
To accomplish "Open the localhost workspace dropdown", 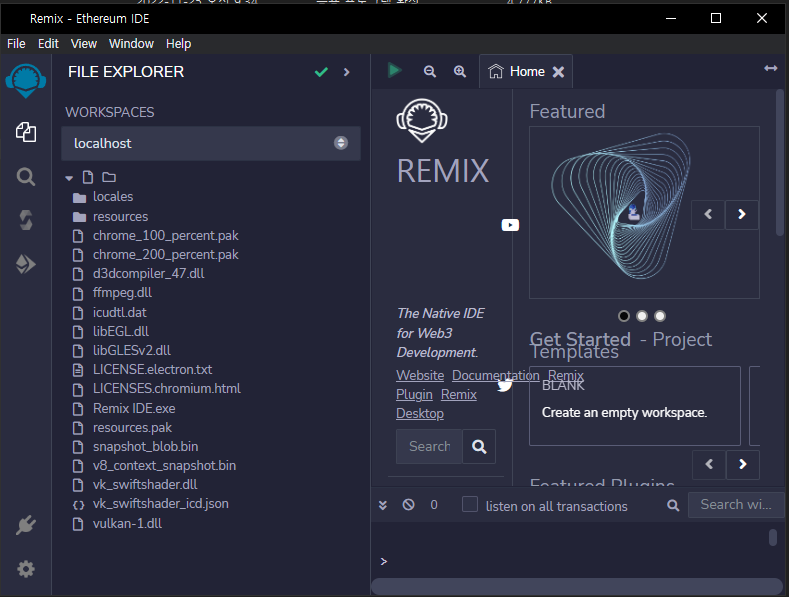I will (x=211, y=143).
